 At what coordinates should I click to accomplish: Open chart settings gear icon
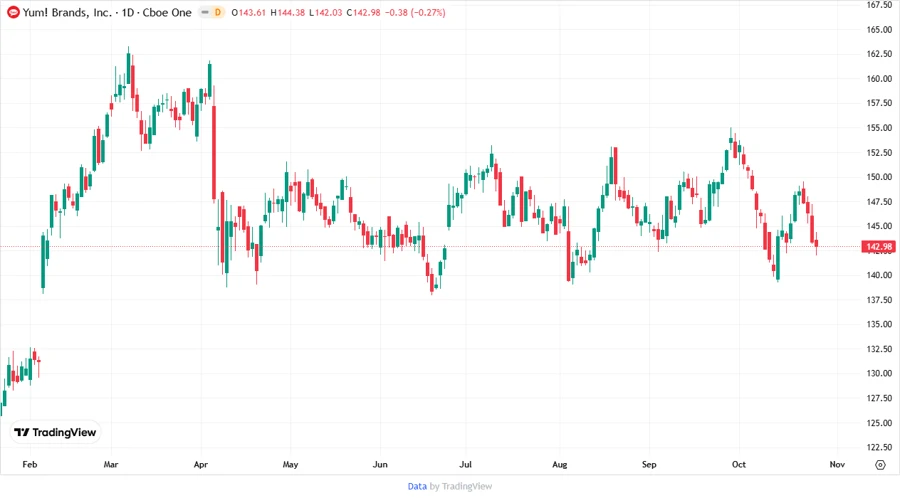coord(880,465)
